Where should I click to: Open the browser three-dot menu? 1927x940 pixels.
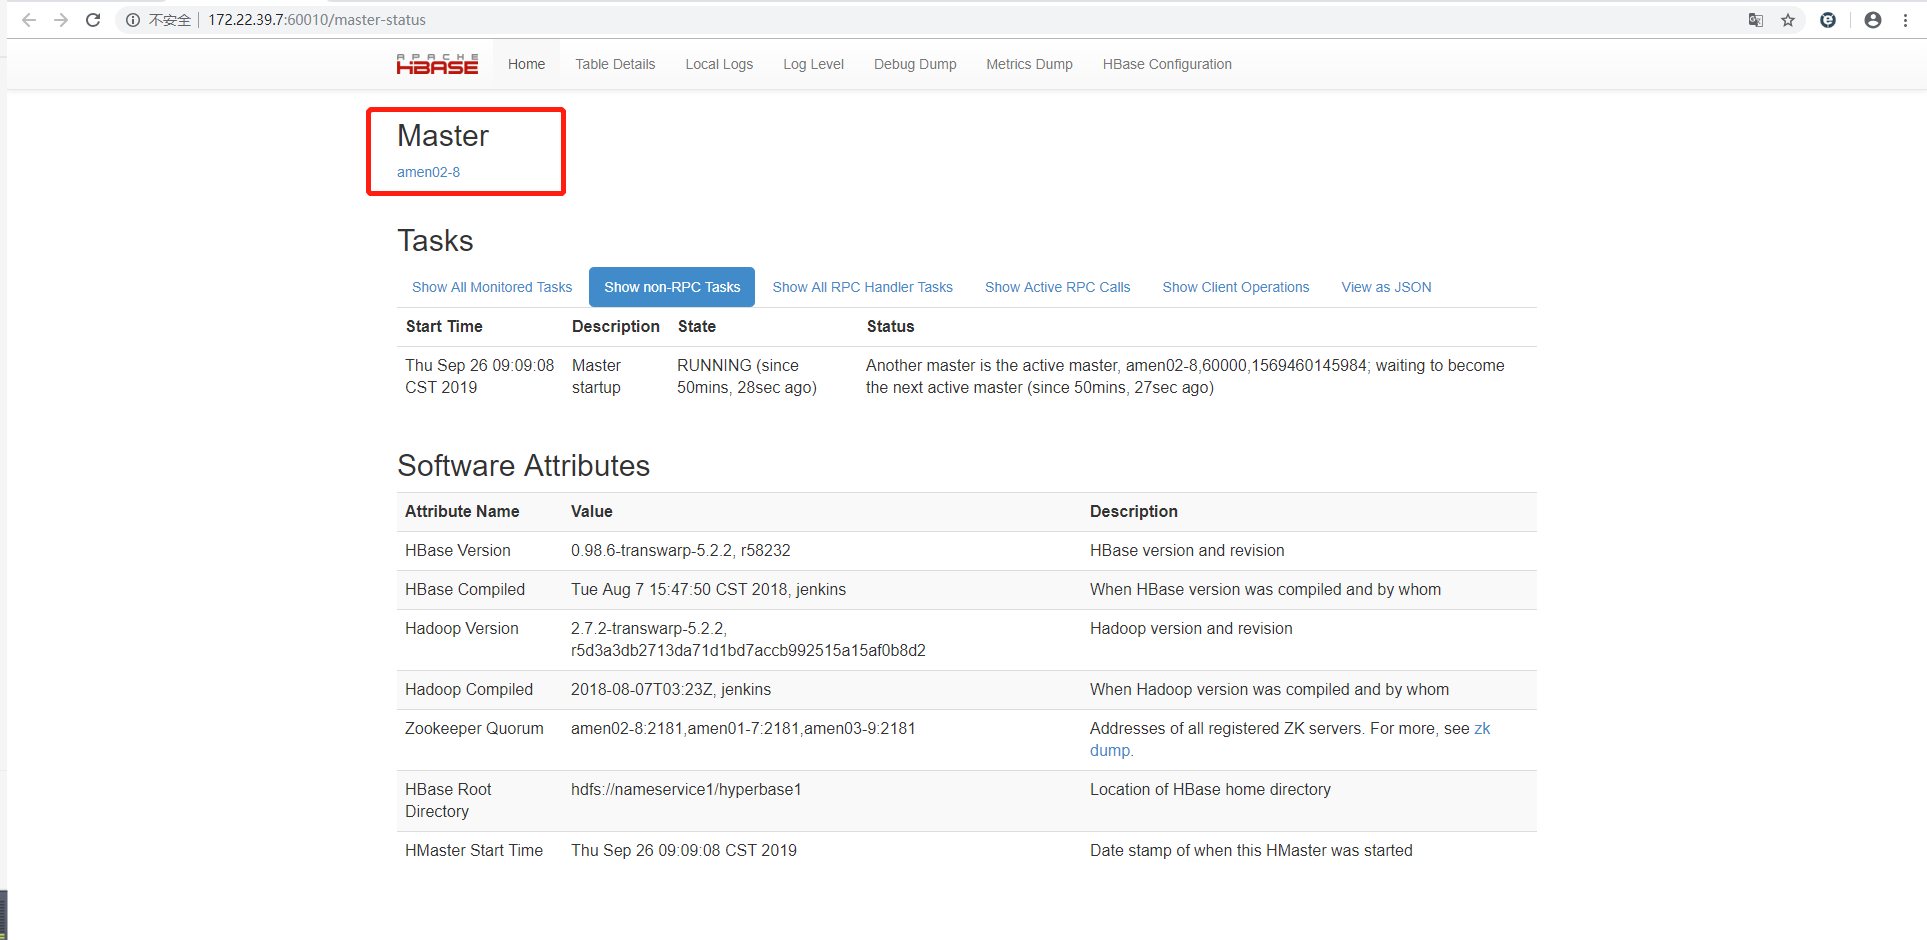(x=1906, y=20)
